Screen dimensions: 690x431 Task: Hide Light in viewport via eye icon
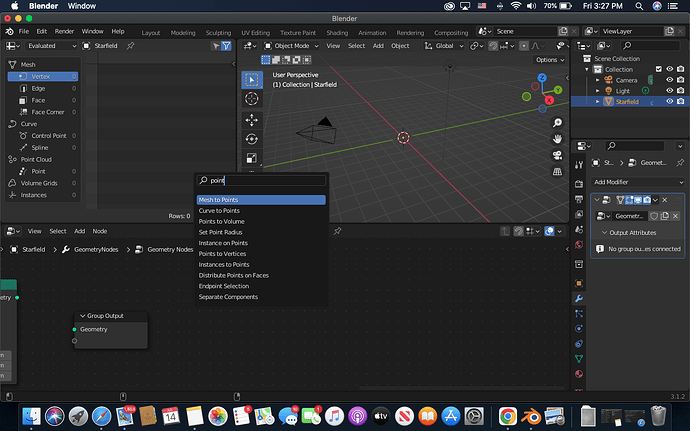tap(670, 91)
